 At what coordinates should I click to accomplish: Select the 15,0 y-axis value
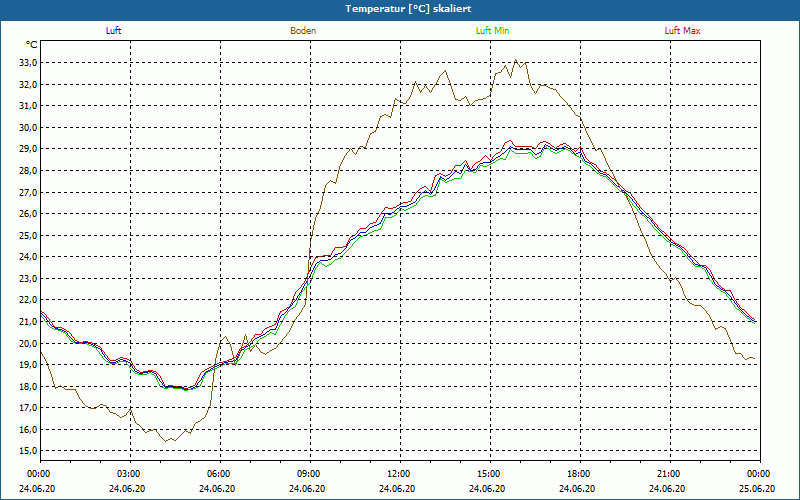click(27, 451)
